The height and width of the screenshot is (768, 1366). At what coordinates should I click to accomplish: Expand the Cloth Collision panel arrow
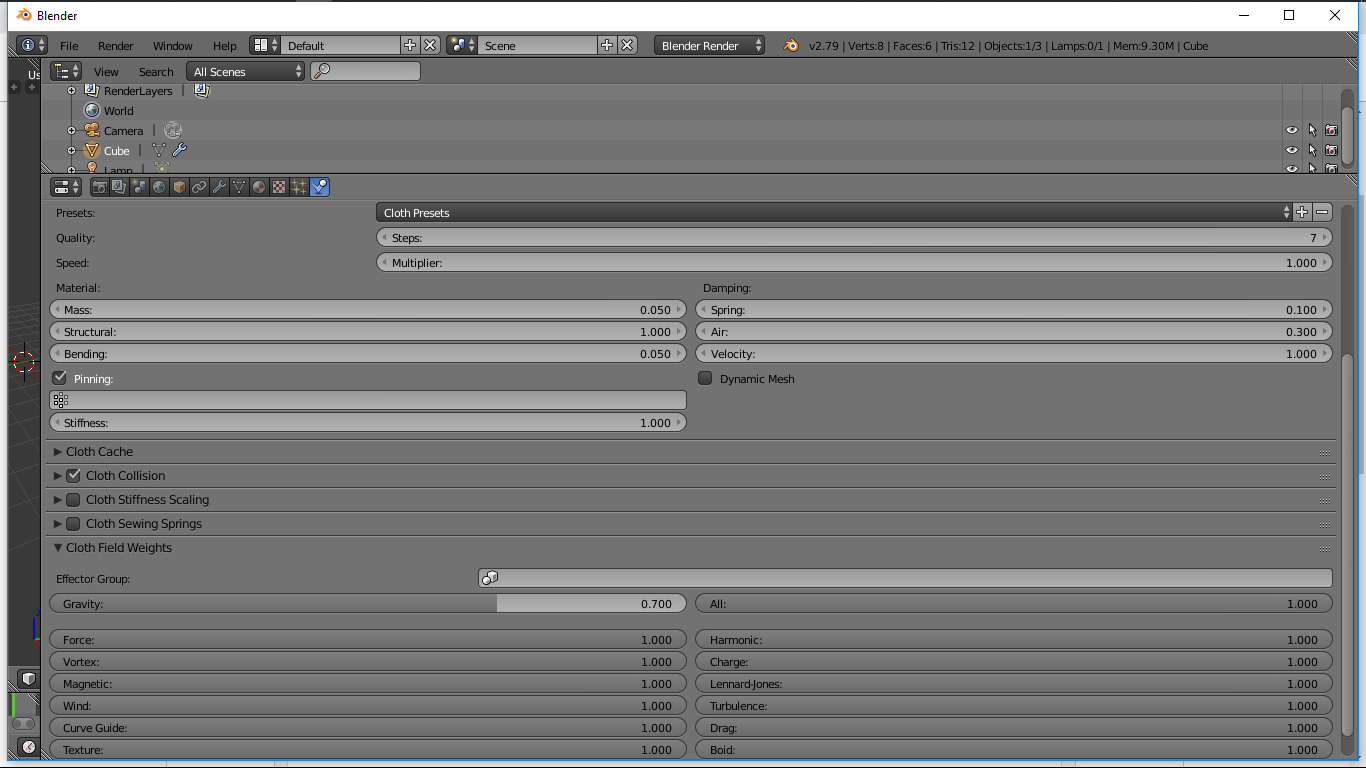click(x=58, y=475)
